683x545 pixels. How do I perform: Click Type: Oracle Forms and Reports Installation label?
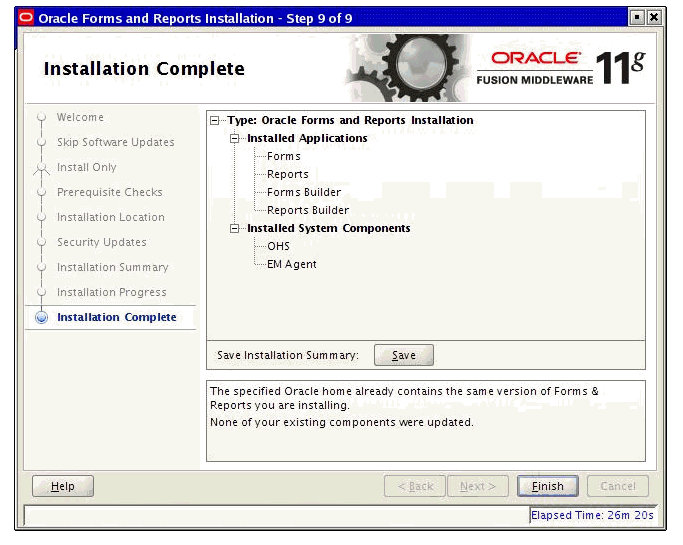(x=350, y=120)
